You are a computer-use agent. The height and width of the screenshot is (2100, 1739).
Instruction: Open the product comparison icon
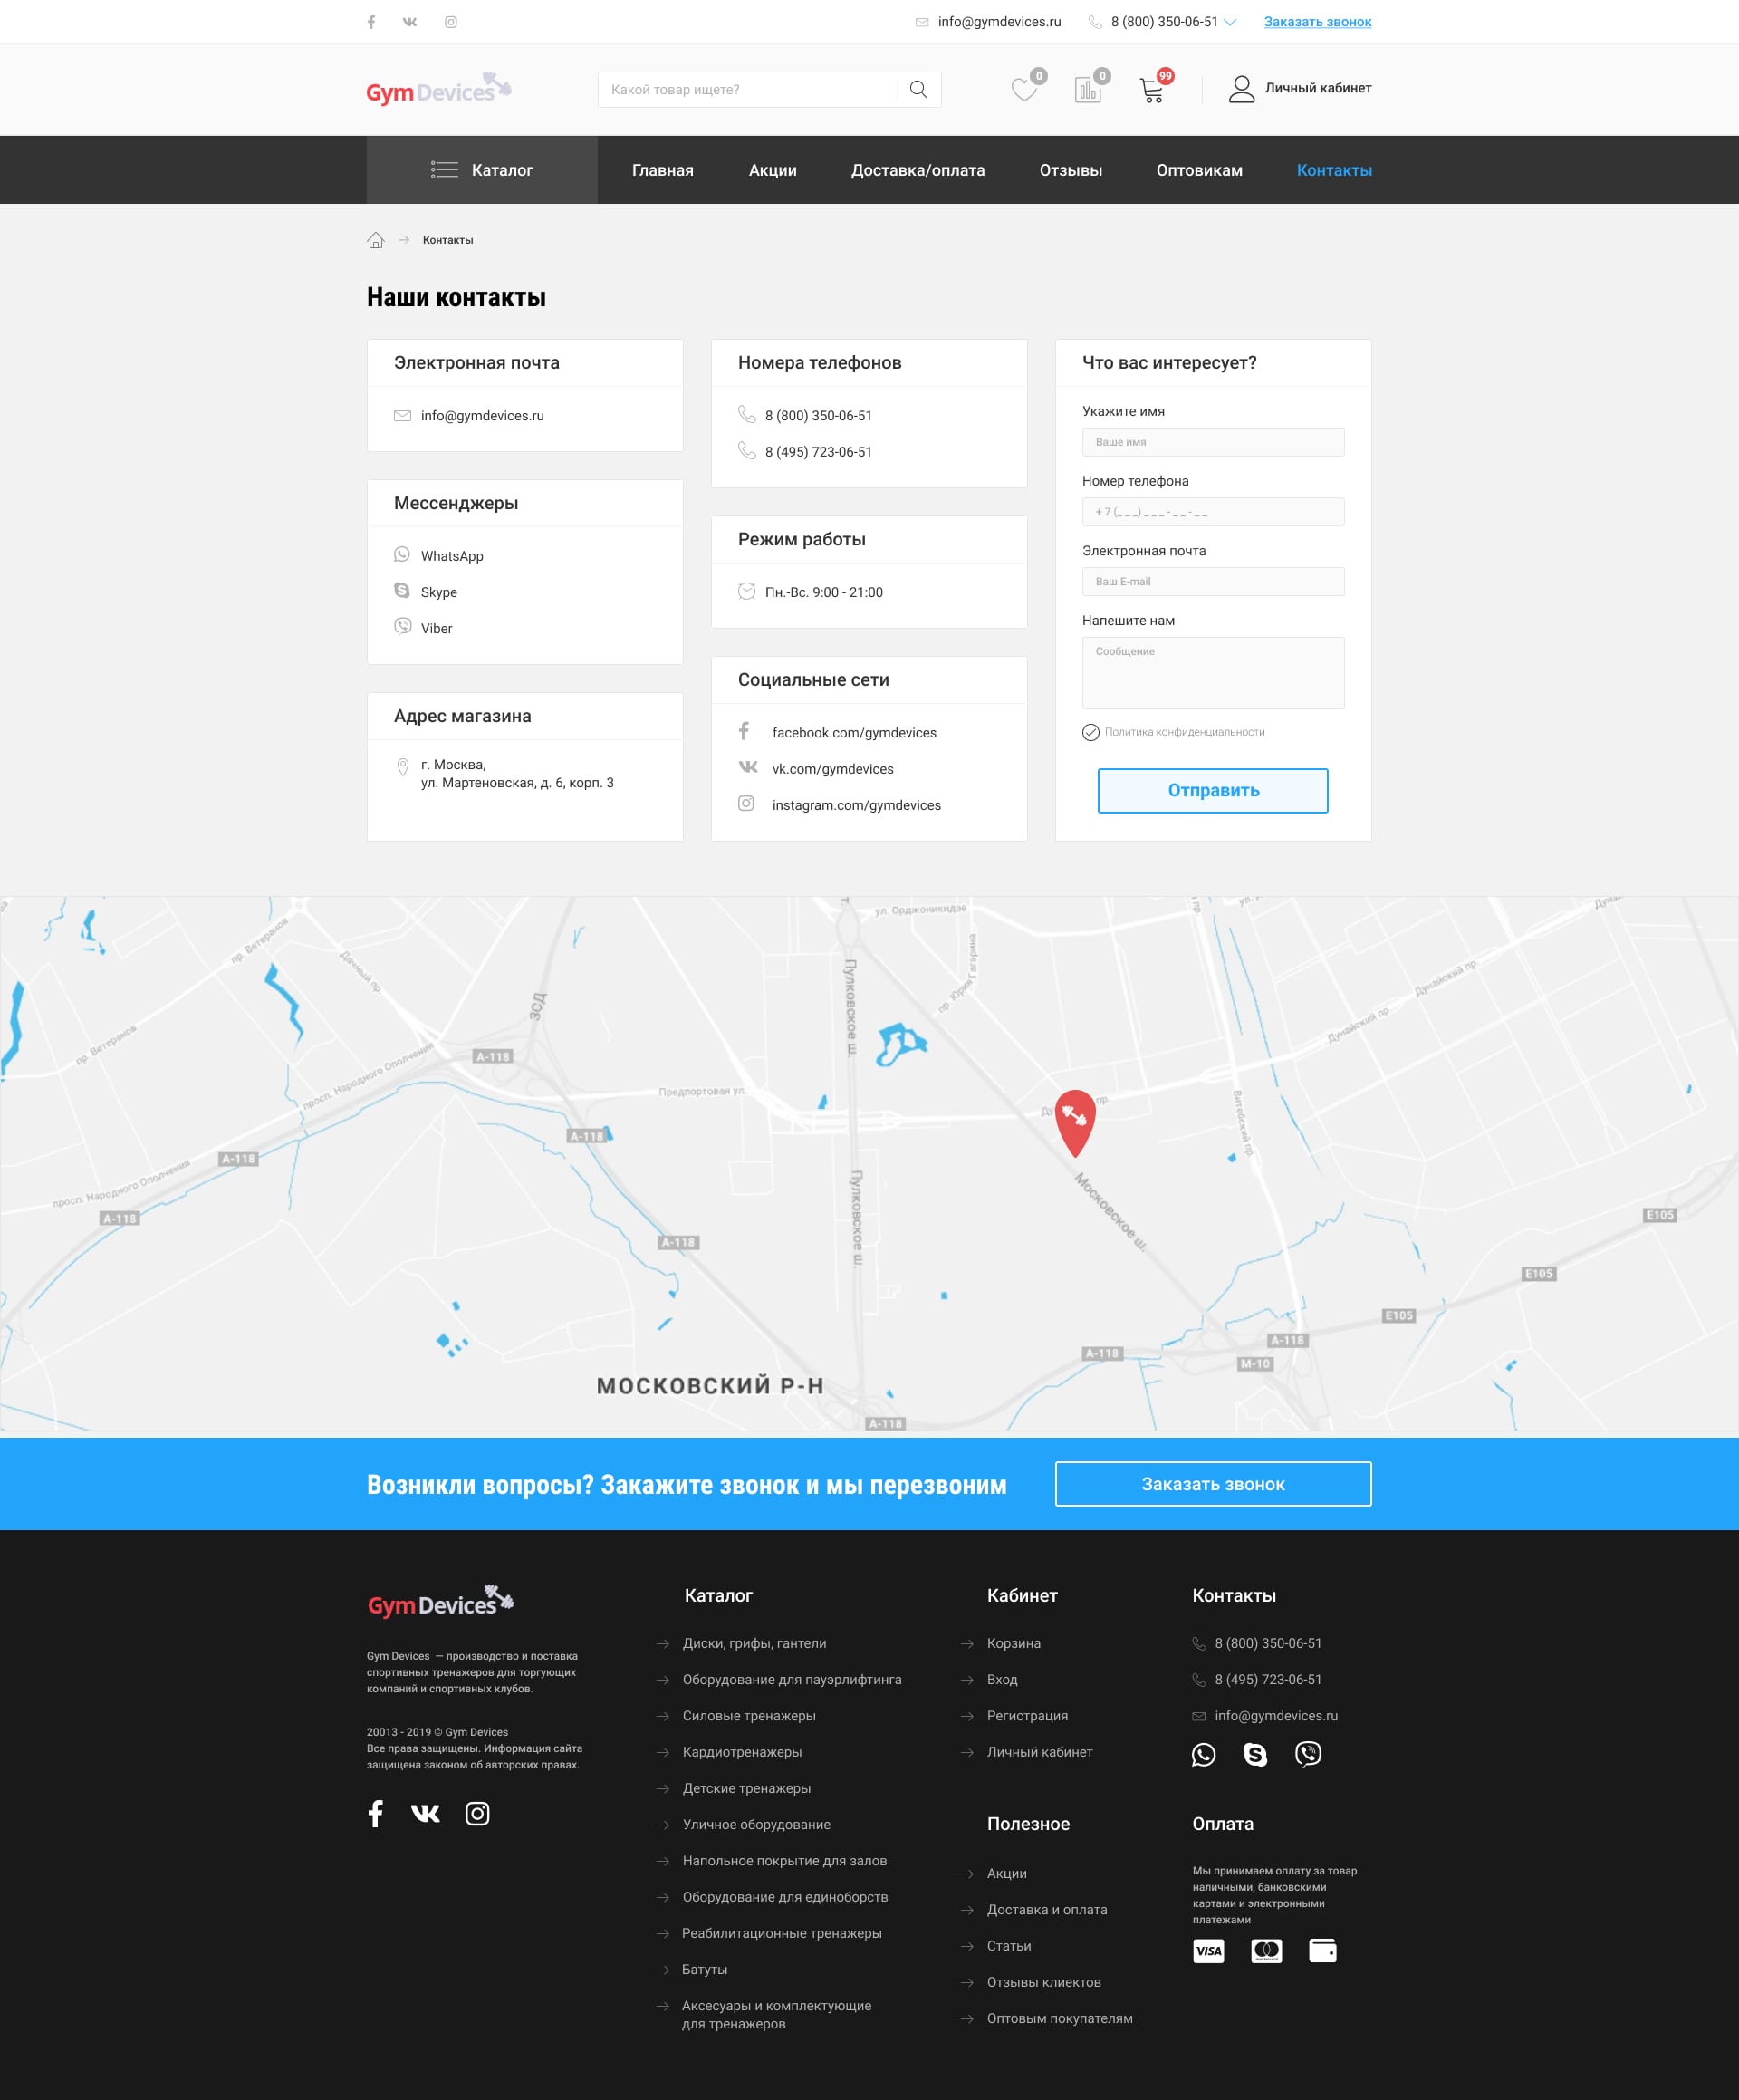click(x=1087, y=88)
